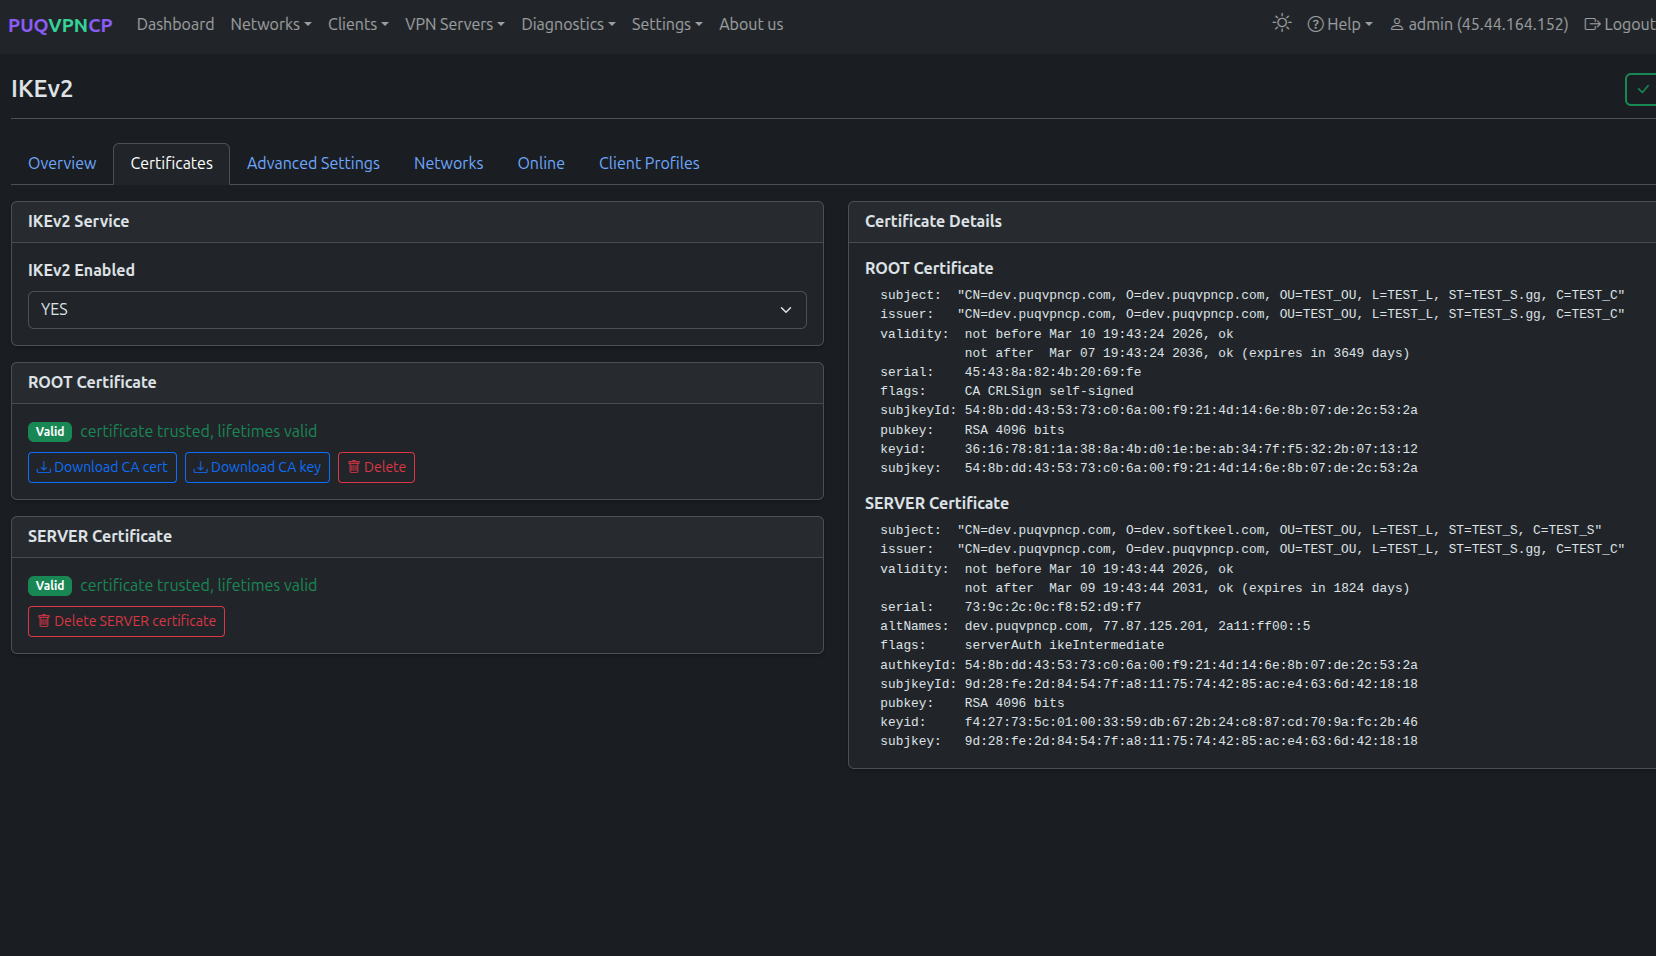Image resolution: width=1656 pixels, height=956 pixels.
Task: Open the Help dropdown menu
Action: [1340, 24]
